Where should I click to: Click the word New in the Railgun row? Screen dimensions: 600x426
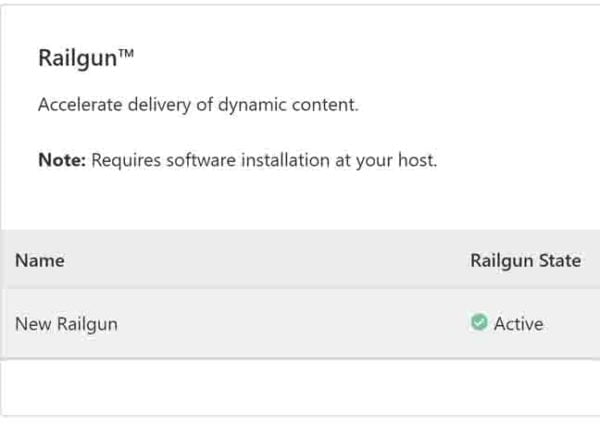coord(33,324)
